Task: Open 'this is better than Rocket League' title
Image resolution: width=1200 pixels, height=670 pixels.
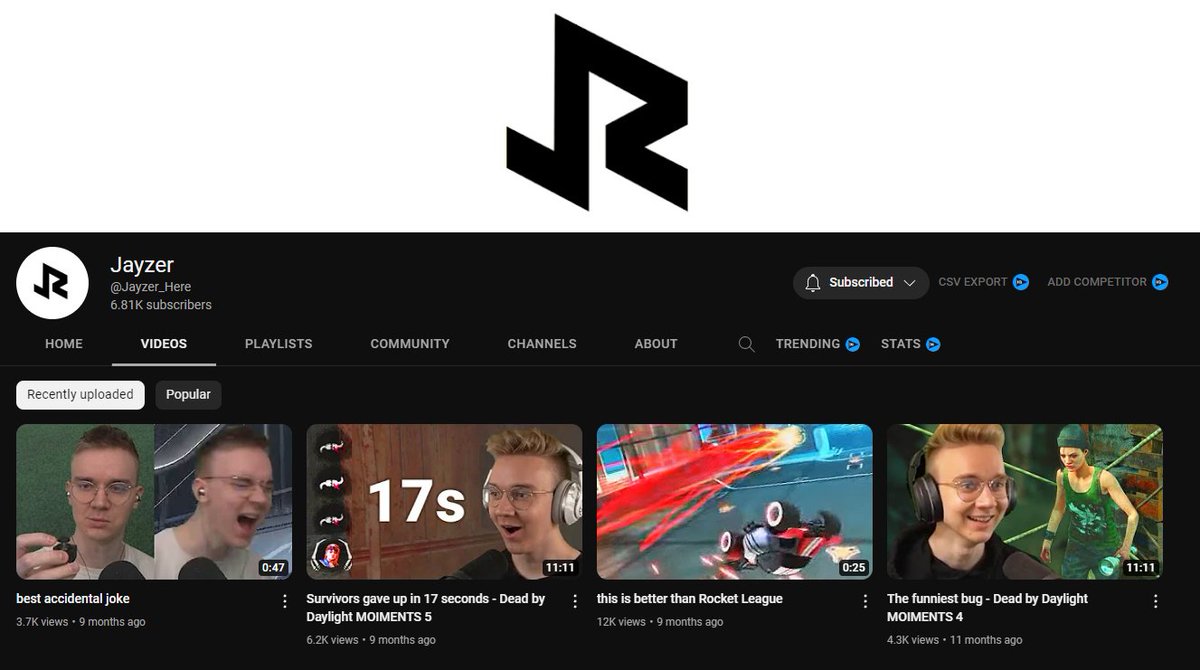Action: click(690, 599)
